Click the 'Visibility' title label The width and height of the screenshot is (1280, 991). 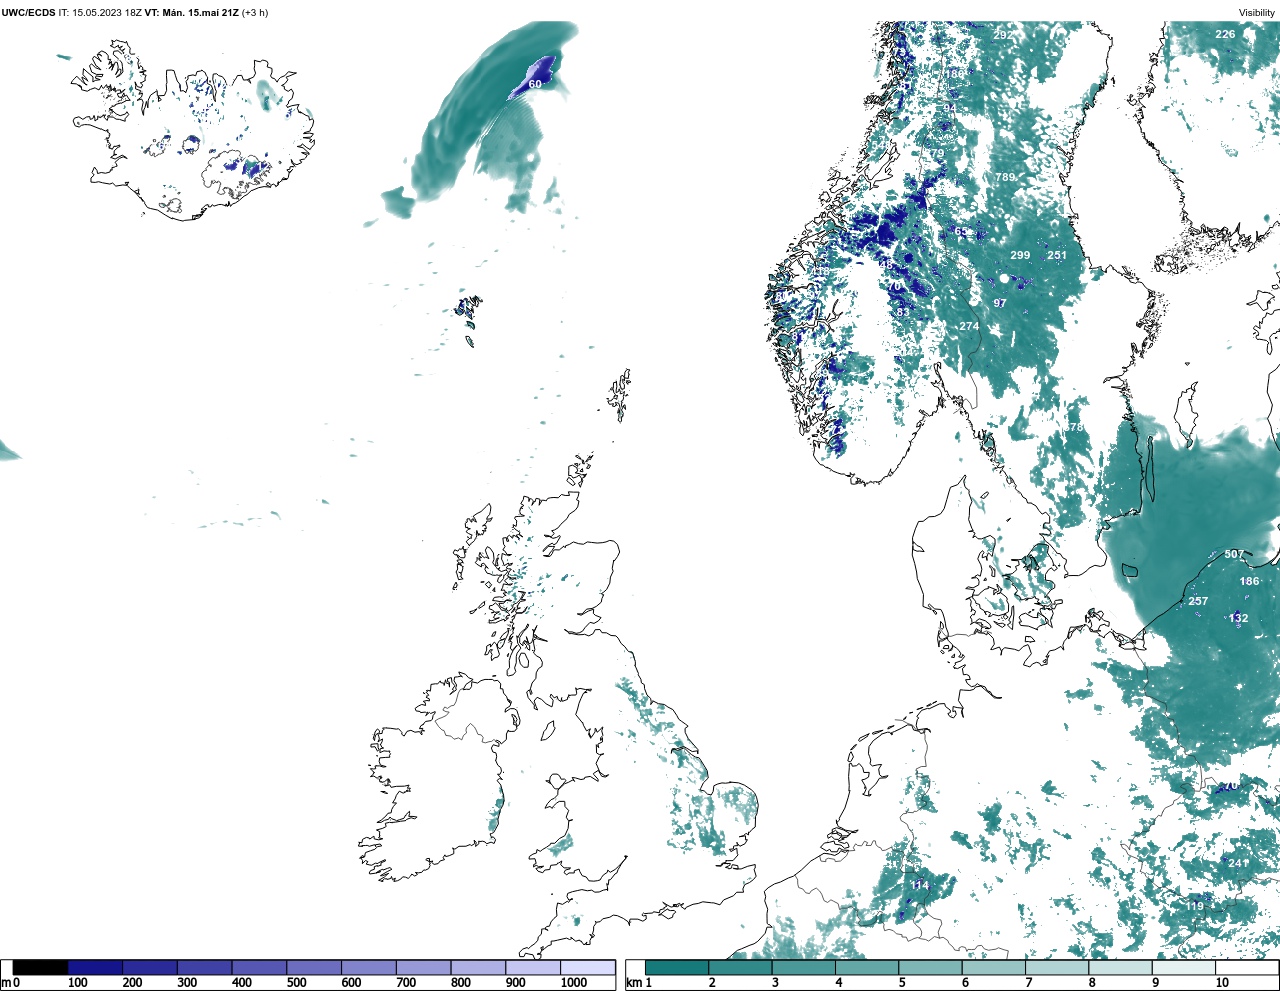point(1257,13)
